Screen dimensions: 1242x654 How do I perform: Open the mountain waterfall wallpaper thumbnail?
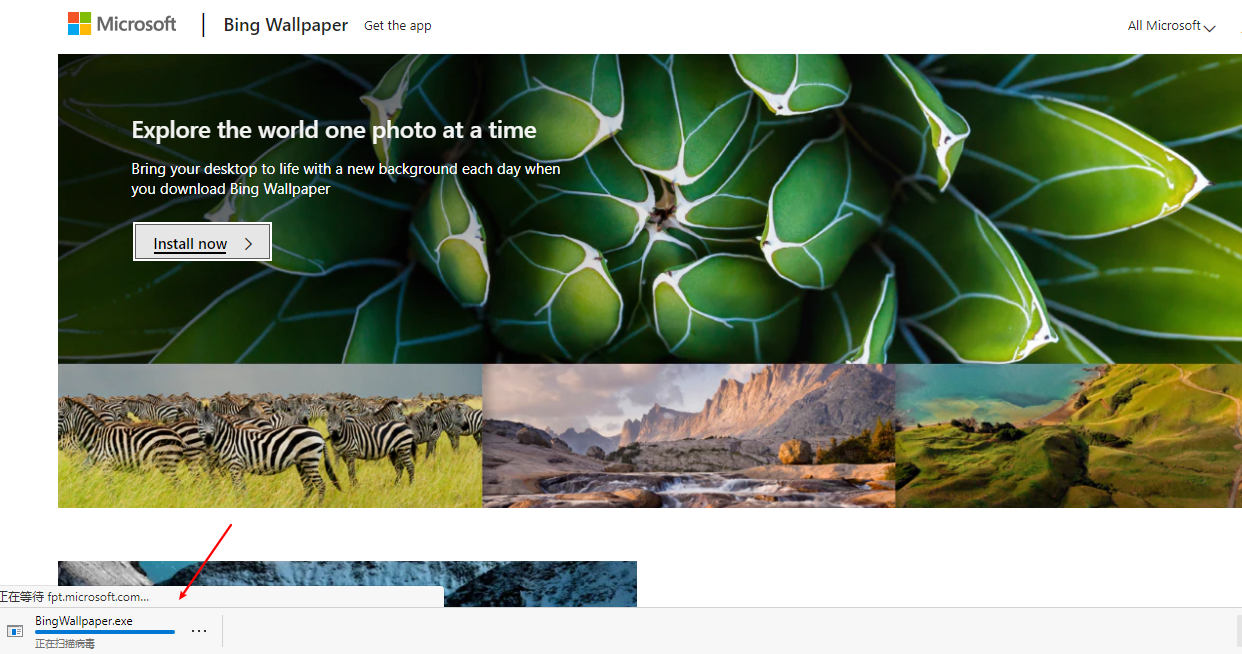(x=689, y=436)
